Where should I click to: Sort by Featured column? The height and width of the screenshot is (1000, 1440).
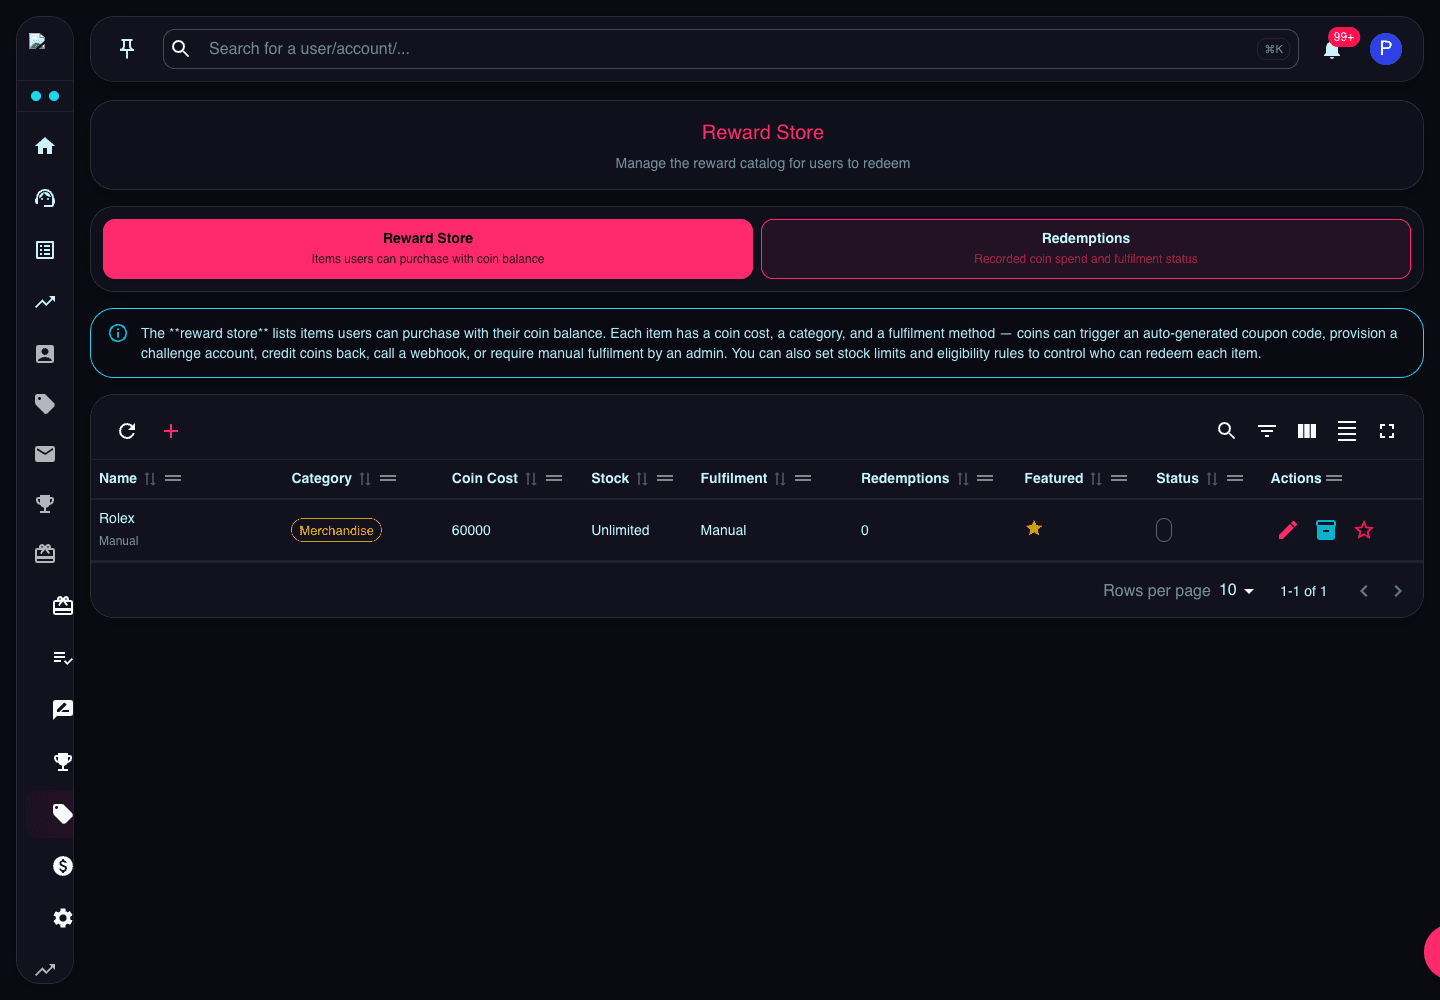tap(1096, 479)
